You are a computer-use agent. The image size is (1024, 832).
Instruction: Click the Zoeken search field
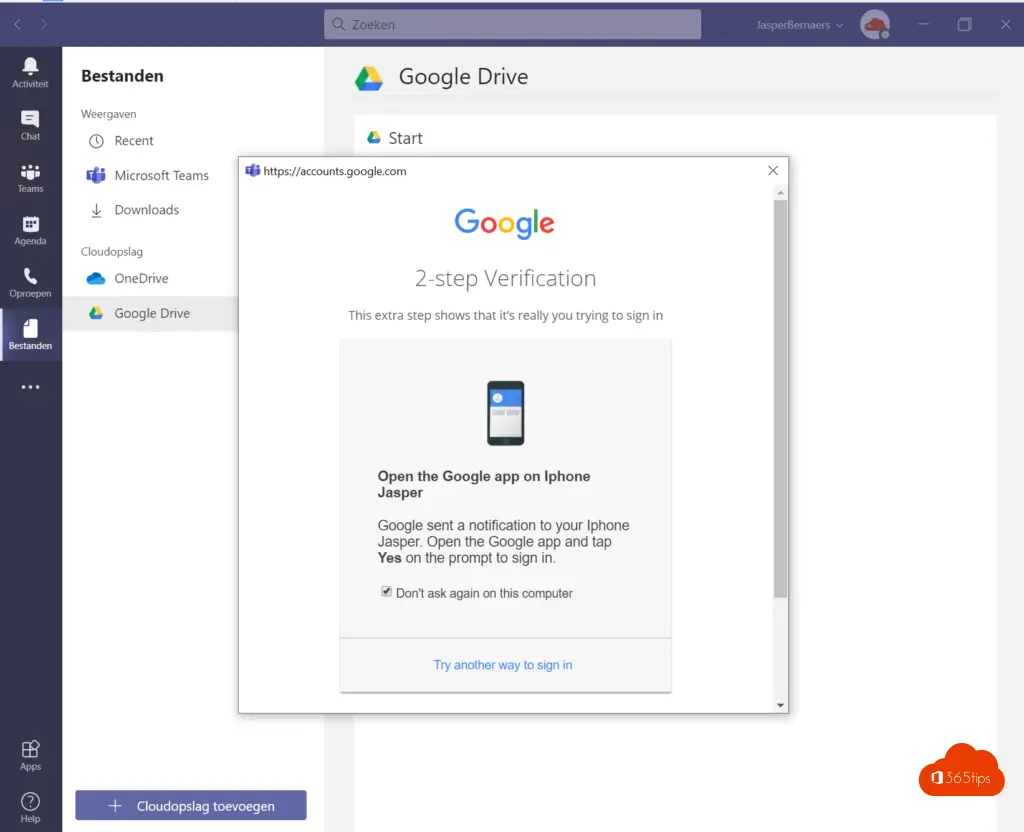(x=513, y=24)
